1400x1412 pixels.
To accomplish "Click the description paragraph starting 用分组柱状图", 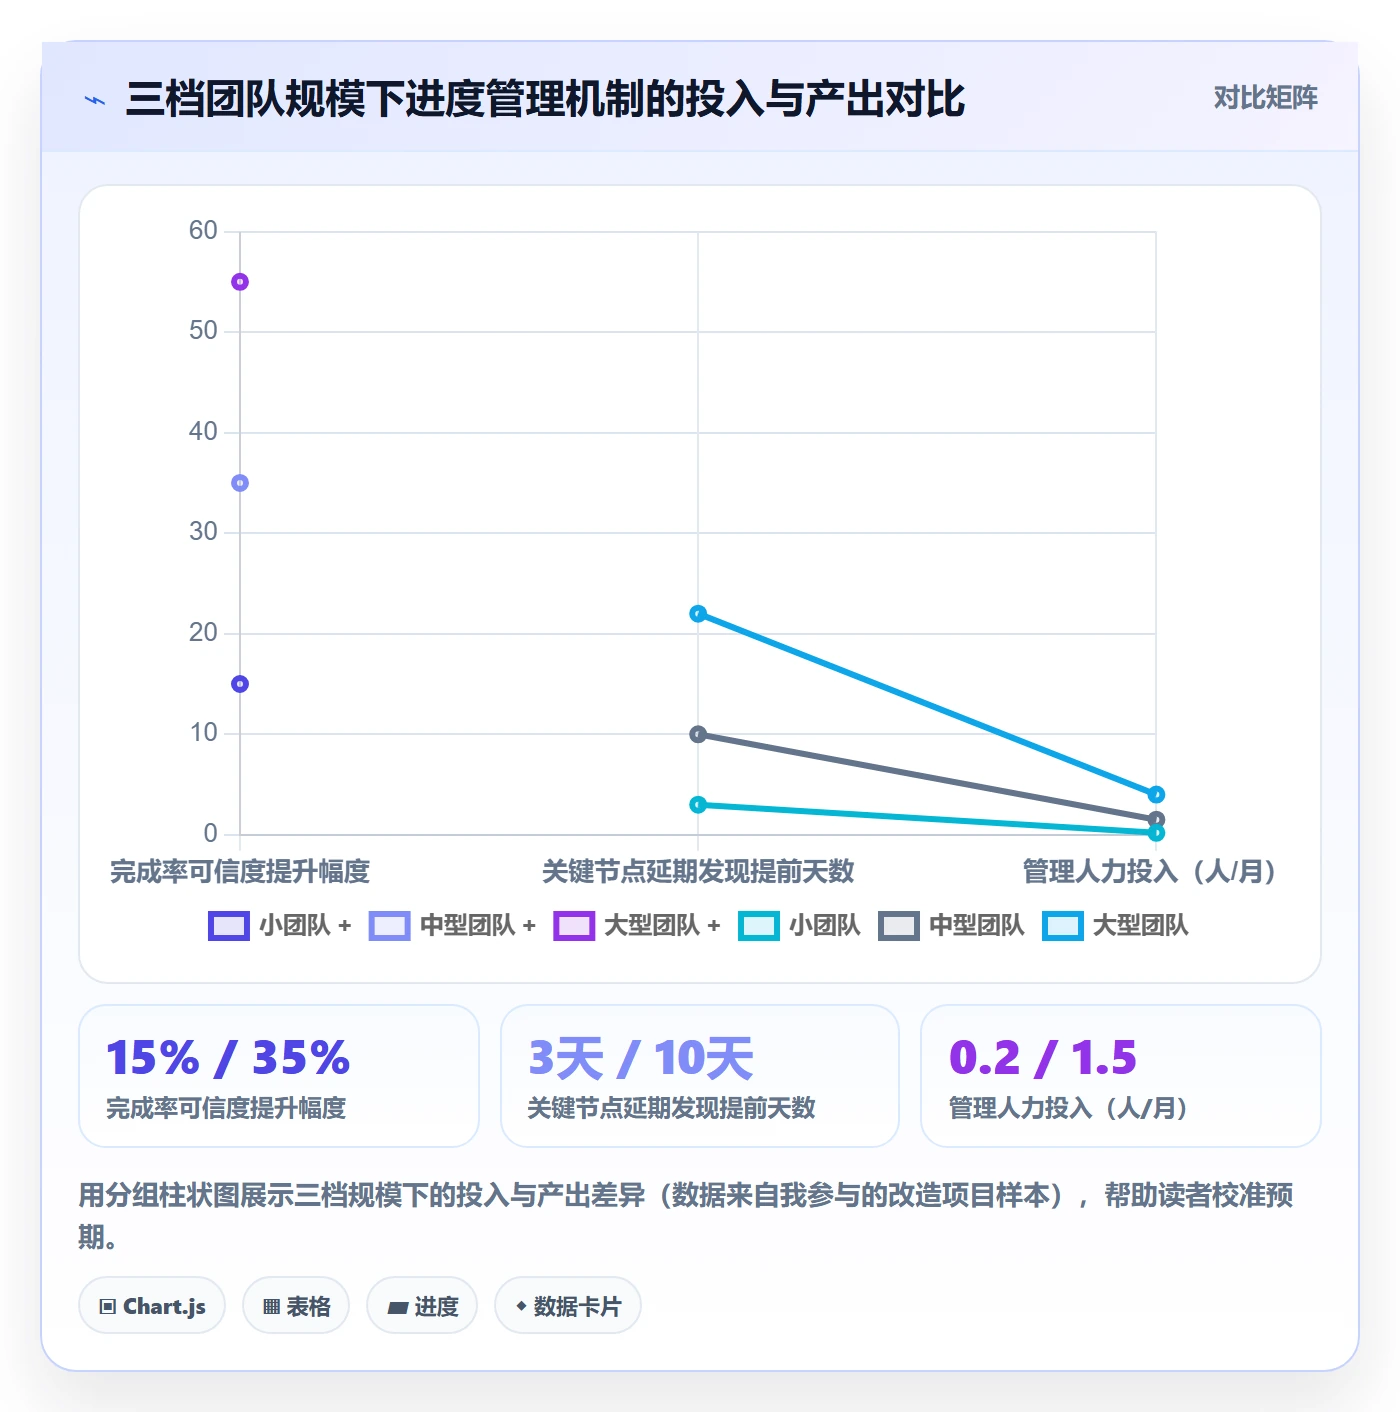I will pos(686,1216).
